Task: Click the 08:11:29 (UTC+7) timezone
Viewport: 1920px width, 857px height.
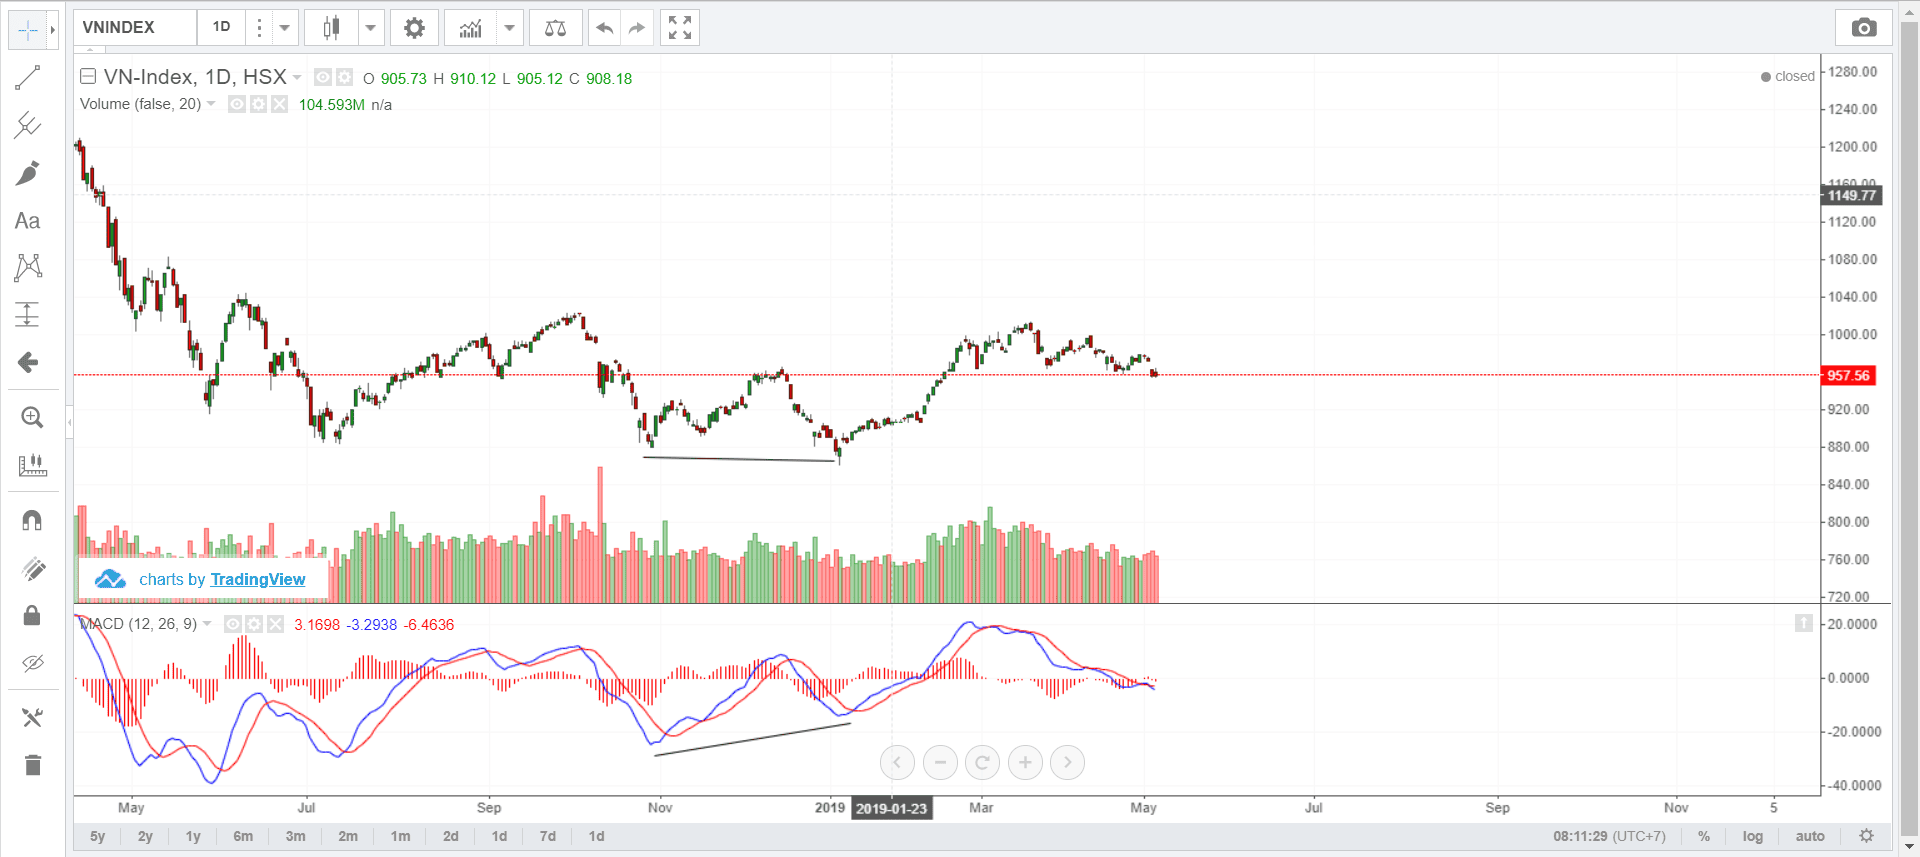Action: [x=1609, y=836]
